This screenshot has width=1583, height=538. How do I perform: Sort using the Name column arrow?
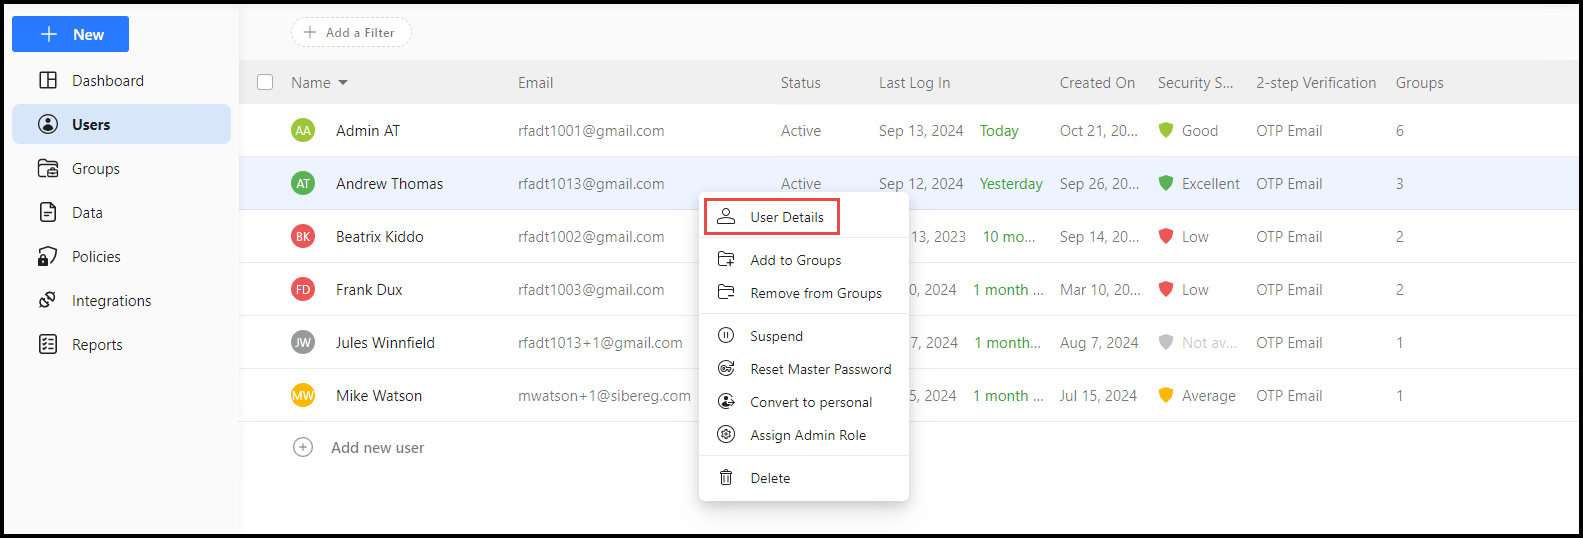[343, 83]
